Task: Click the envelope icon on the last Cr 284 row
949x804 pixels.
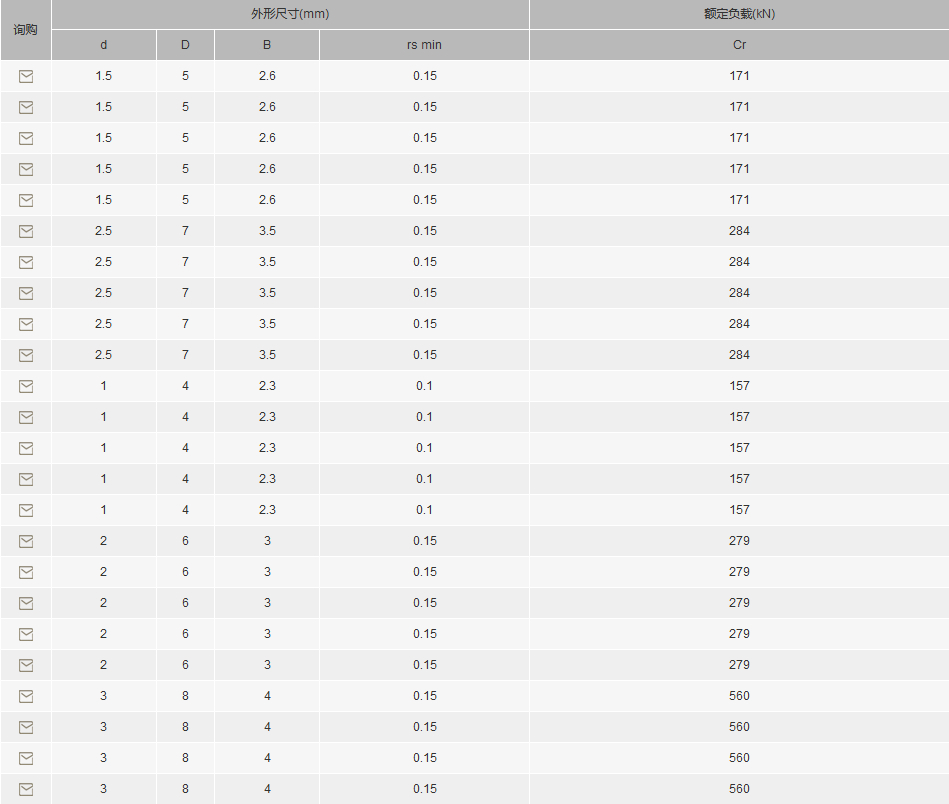Action: [x=26, y=355]
